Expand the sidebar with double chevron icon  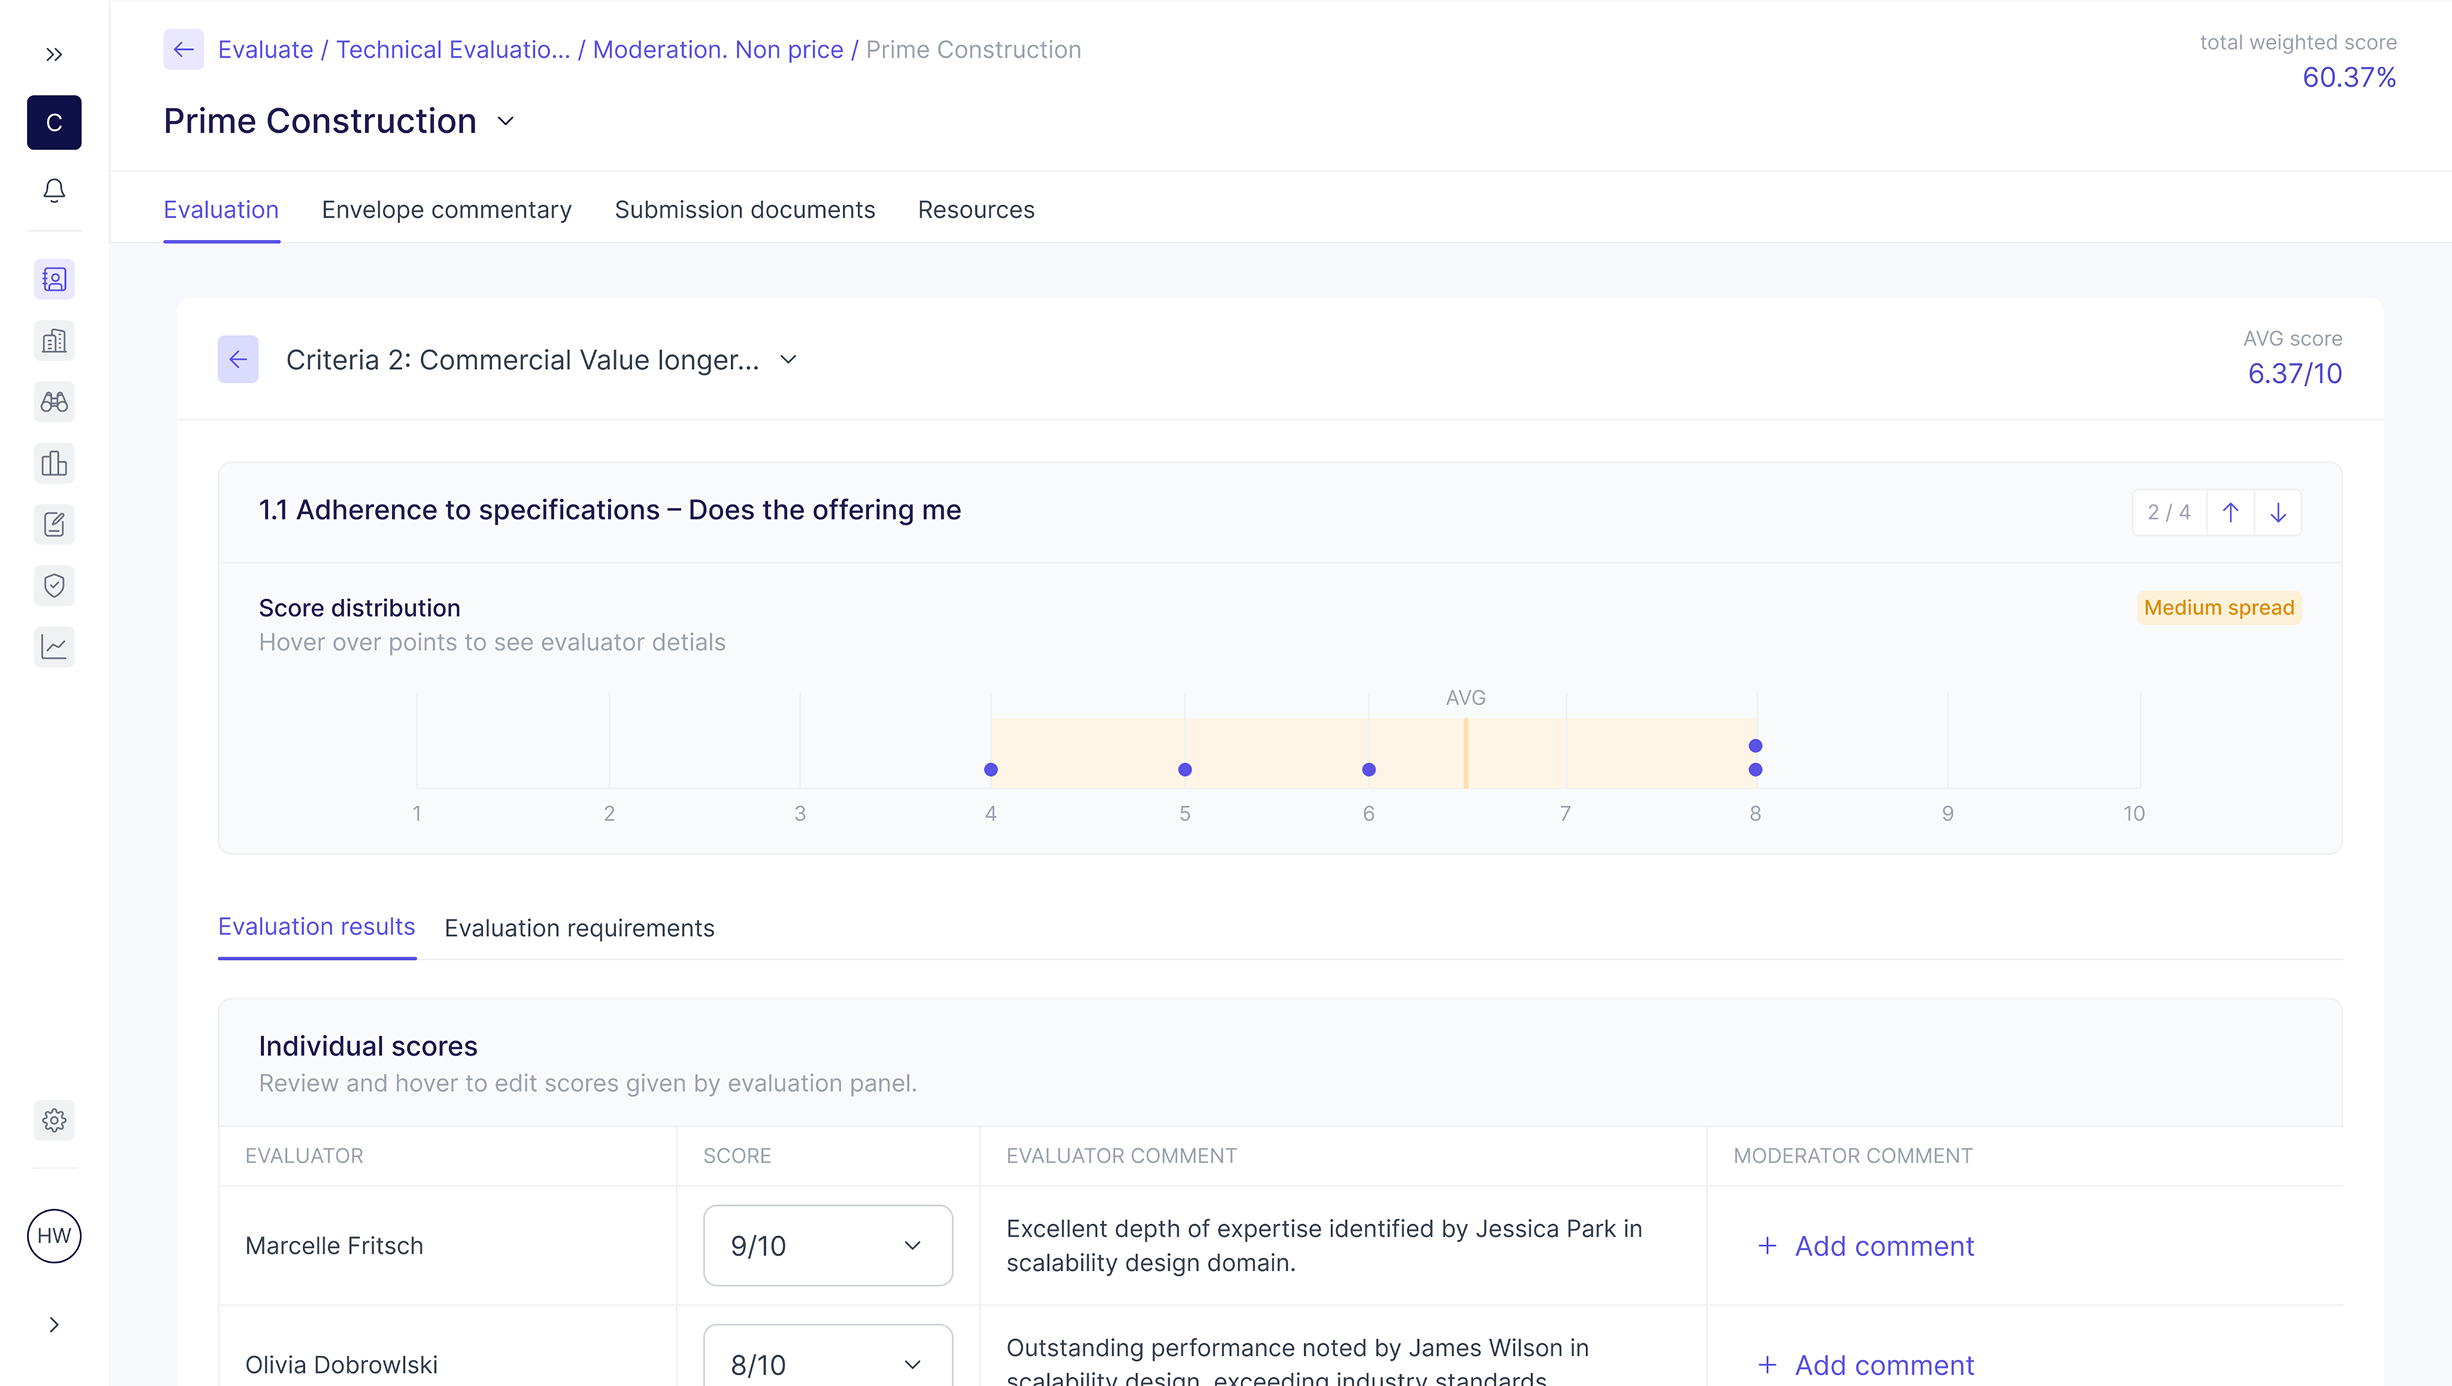[54, 54]
